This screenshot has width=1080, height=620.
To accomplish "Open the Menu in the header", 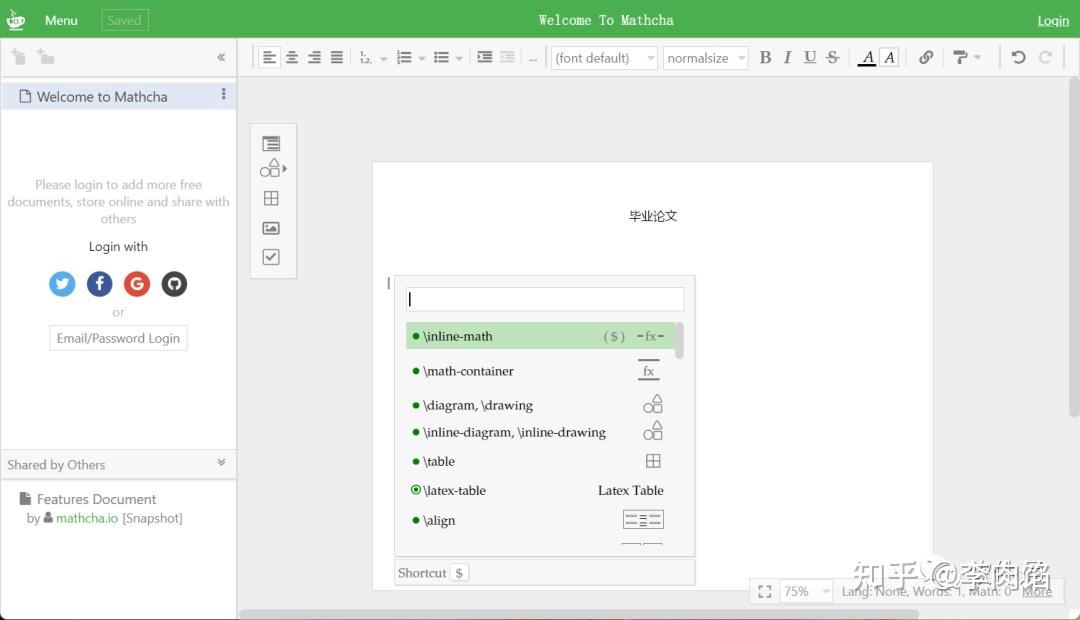I will (61, 21).
